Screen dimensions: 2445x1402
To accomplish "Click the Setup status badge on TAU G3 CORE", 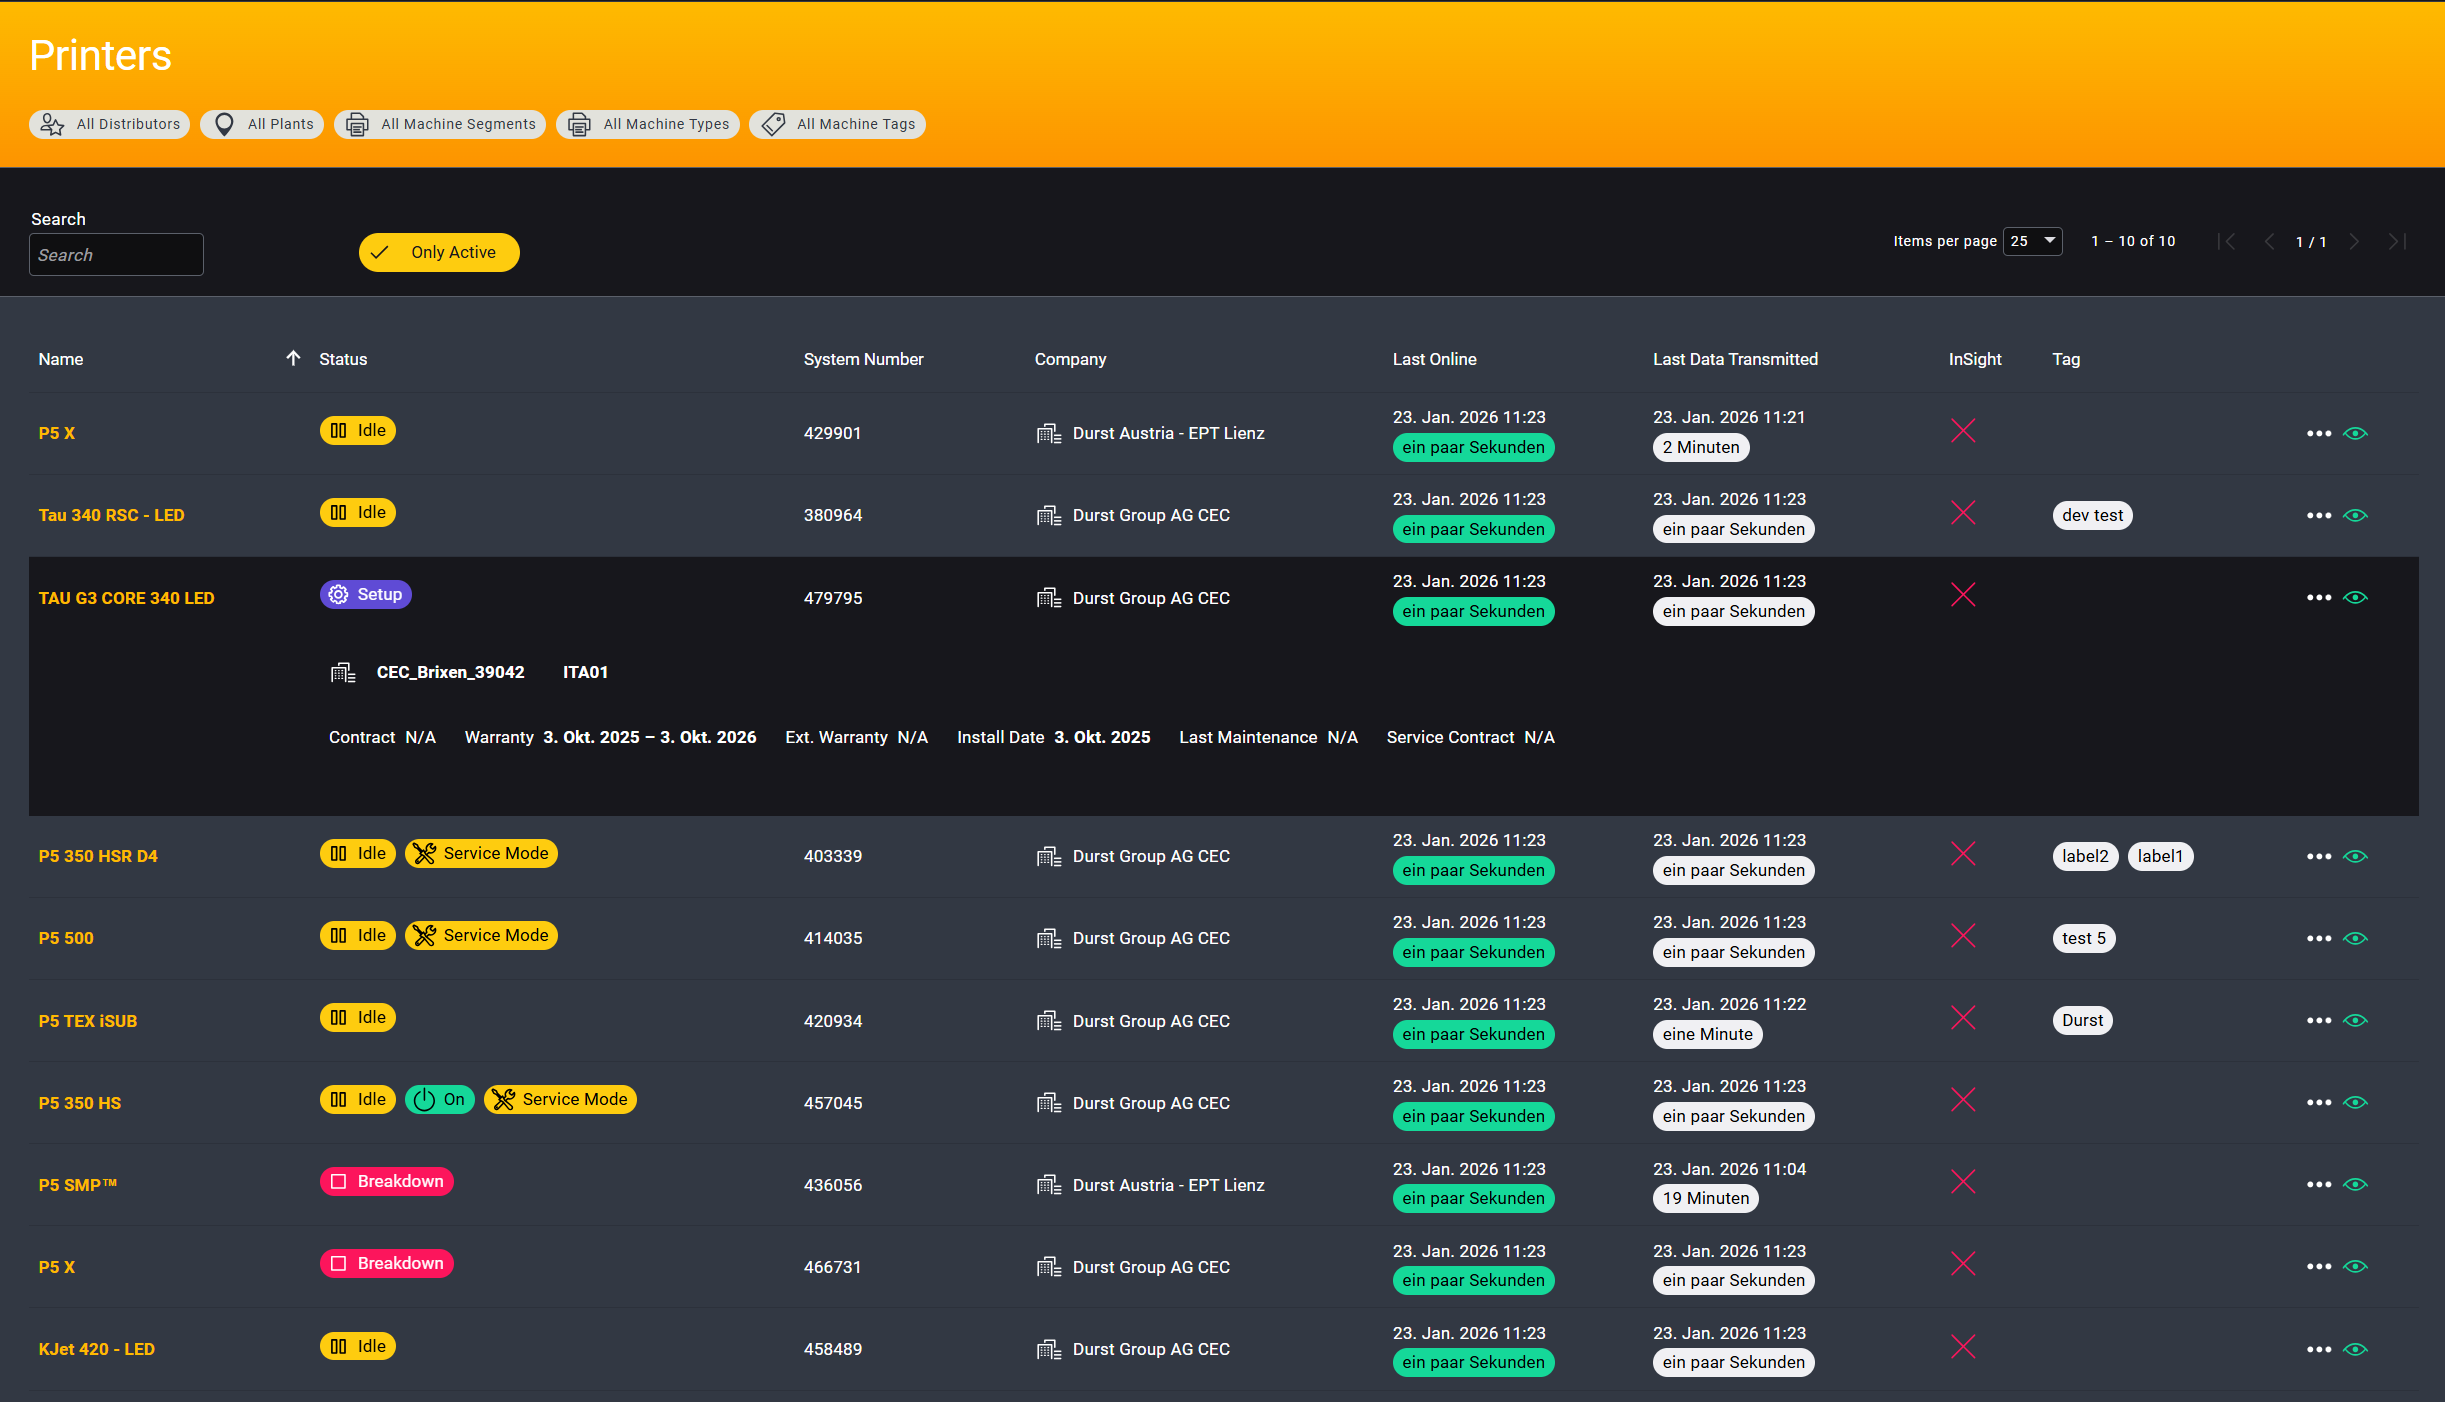I will [366, 595].
